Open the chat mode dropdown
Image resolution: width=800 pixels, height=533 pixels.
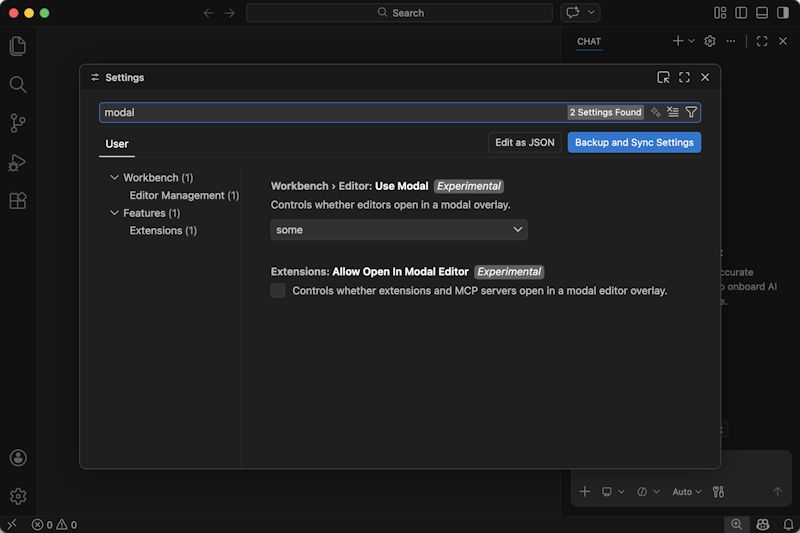click(648, 492)
